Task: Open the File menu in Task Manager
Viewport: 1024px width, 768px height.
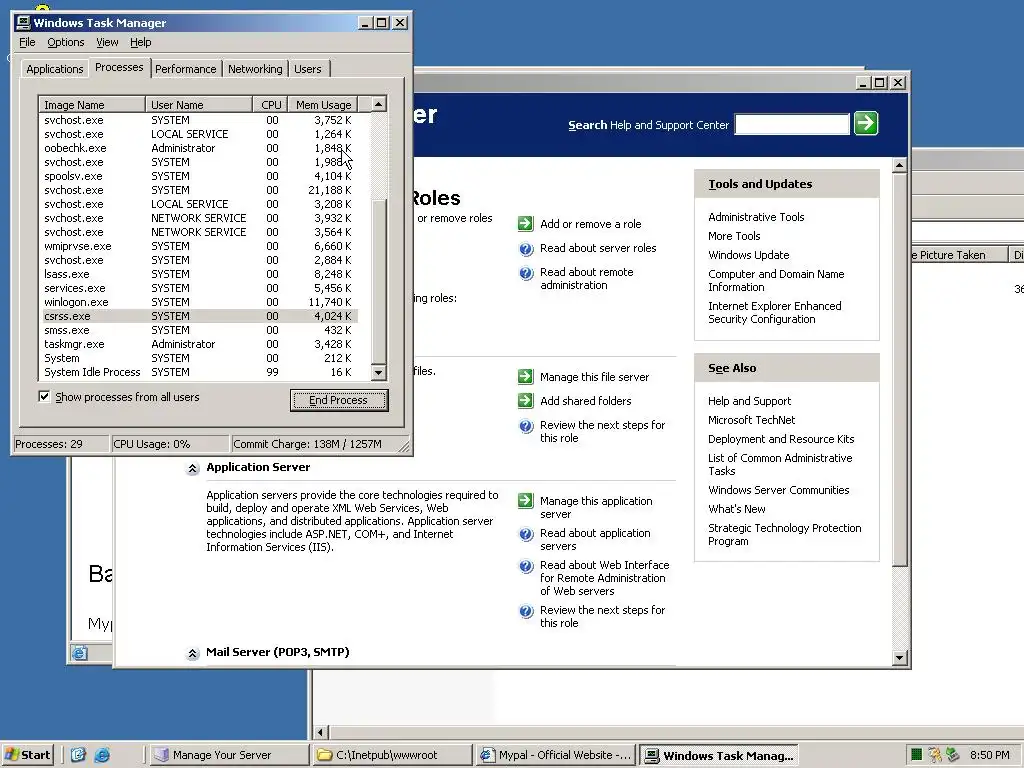Action: tap(27, 42)
